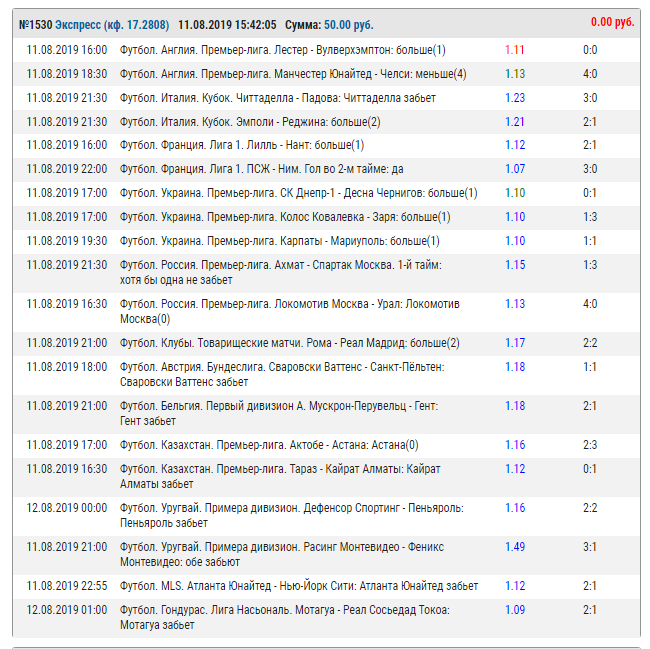Click the odds value 1.17
Screen dimensions: 650x649
click(x=515, y=344)
